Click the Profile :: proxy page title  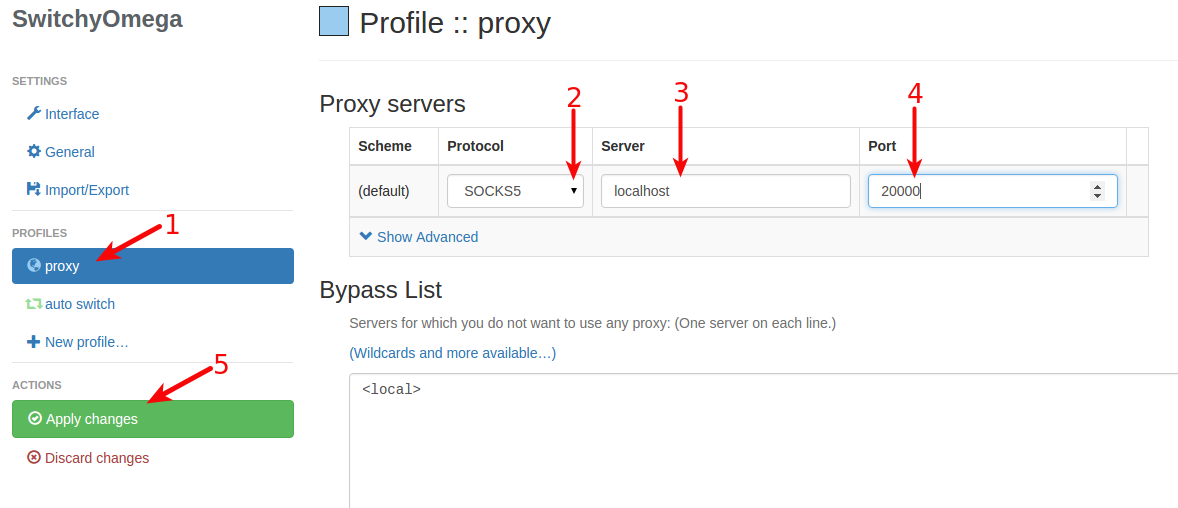tap(455, 23)
